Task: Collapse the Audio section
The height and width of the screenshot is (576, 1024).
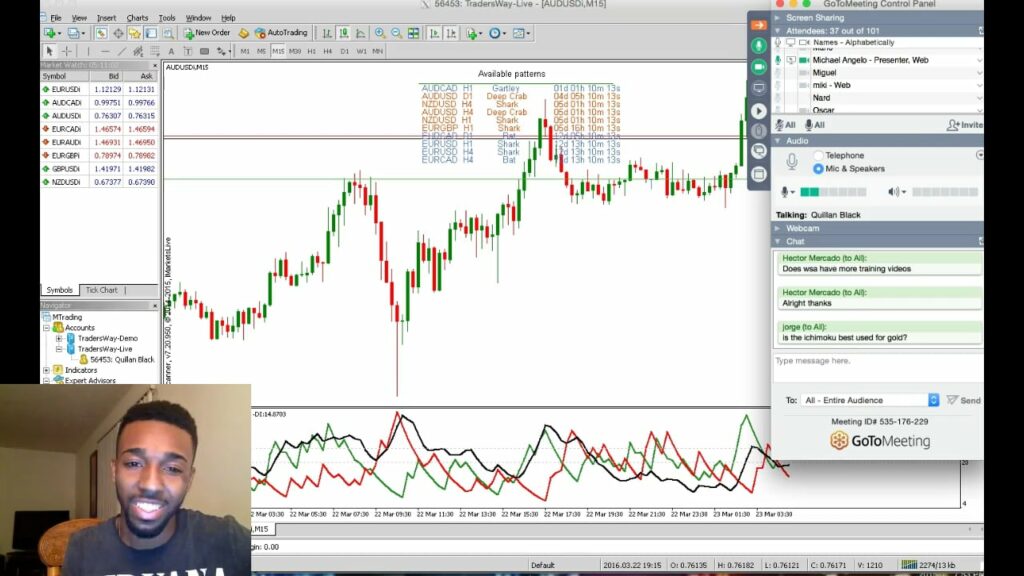Action: (x=778, y=141)
